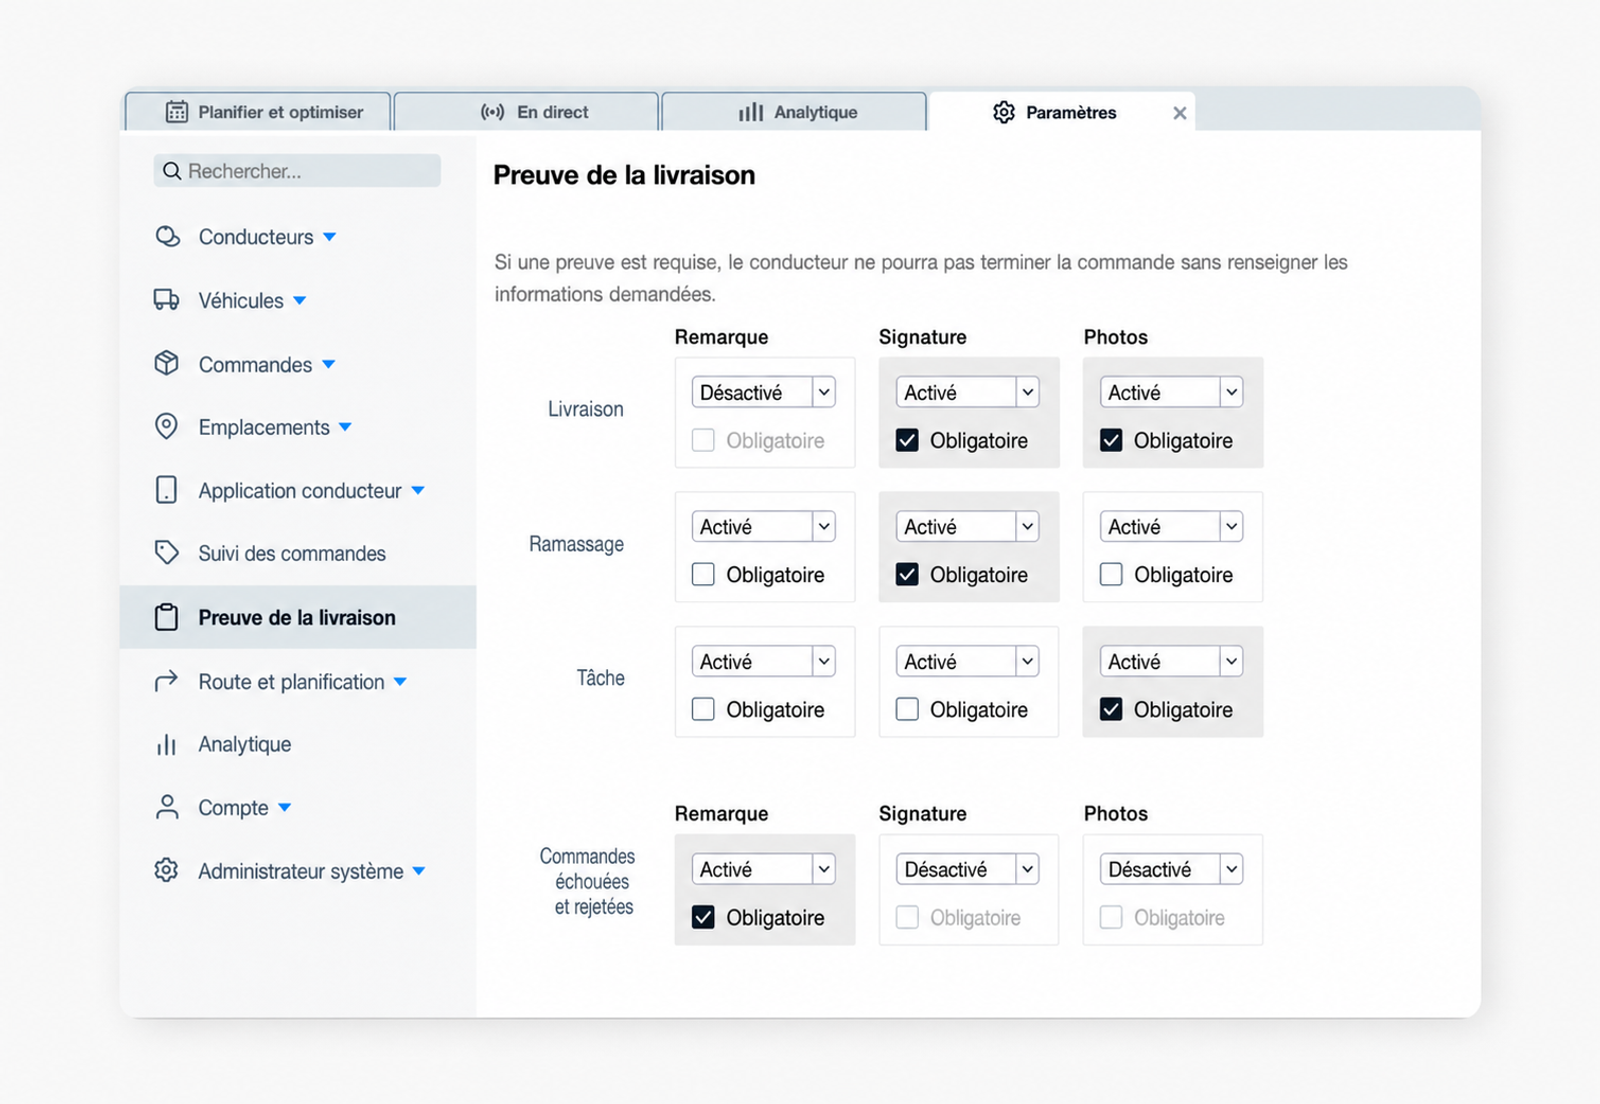Select the Paramètres tab
The height and width of the screenshot is (1104, 1600).
pyautogui.click(x=1061, y=112)
